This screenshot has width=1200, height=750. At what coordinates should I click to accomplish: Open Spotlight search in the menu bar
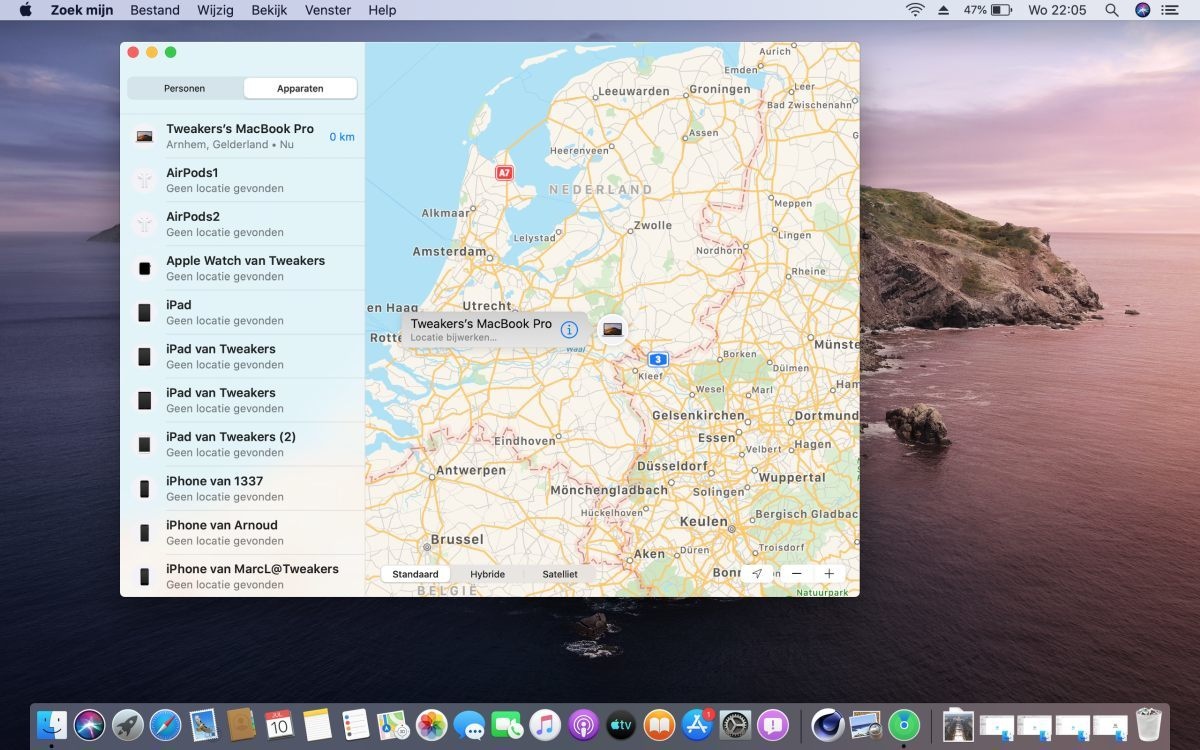click(x=1112, y=10)
